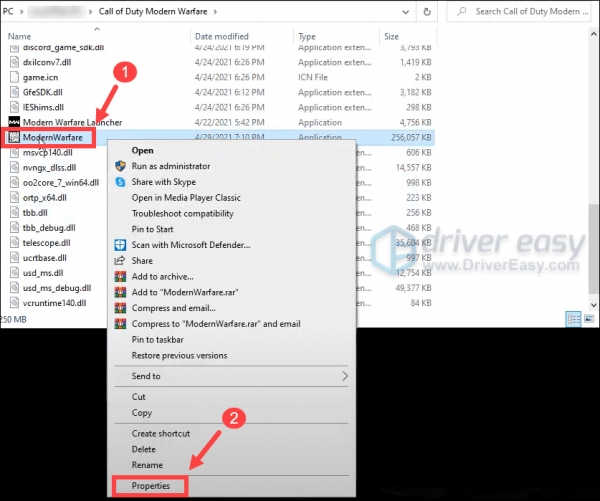Click the nvngx_dlss.dll file icon
This screenshot has width=600, height=501.
pos(14,167)
